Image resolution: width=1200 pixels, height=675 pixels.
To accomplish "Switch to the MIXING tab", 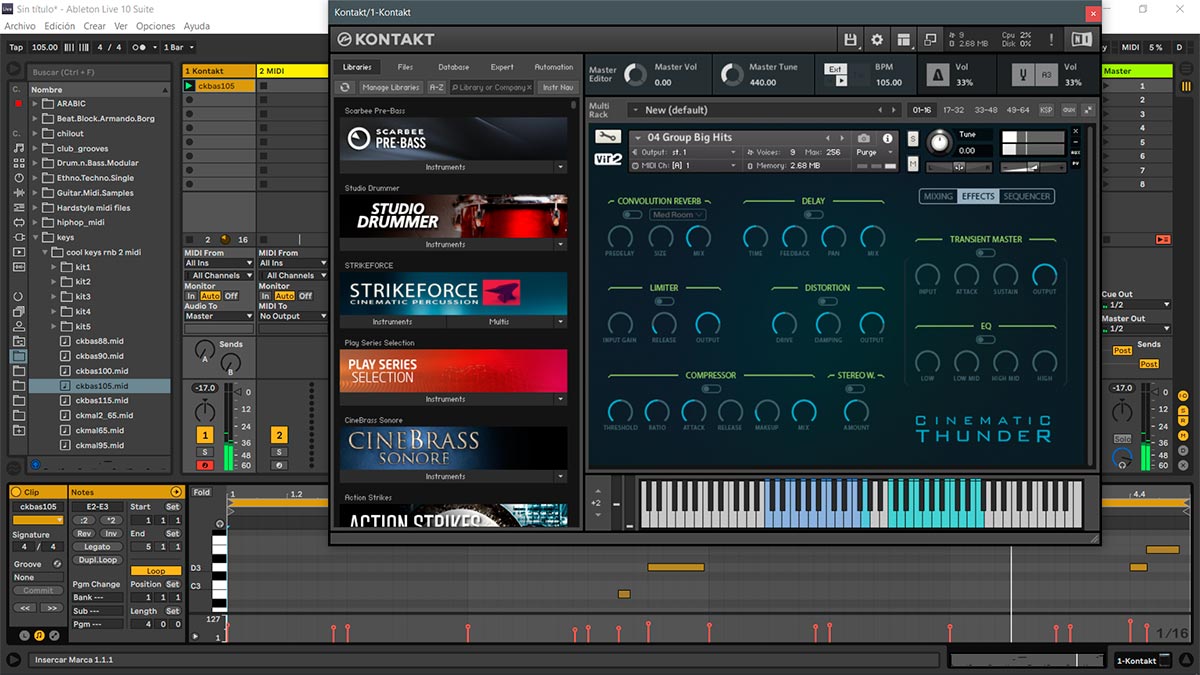I will pos(938,196).
